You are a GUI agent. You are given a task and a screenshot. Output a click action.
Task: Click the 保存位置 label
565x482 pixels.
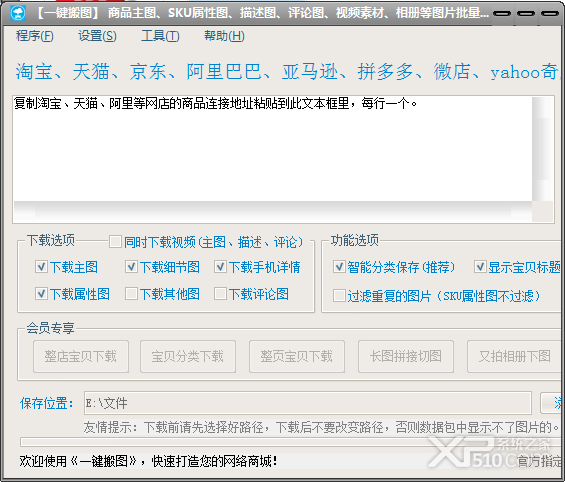(46, 403)
